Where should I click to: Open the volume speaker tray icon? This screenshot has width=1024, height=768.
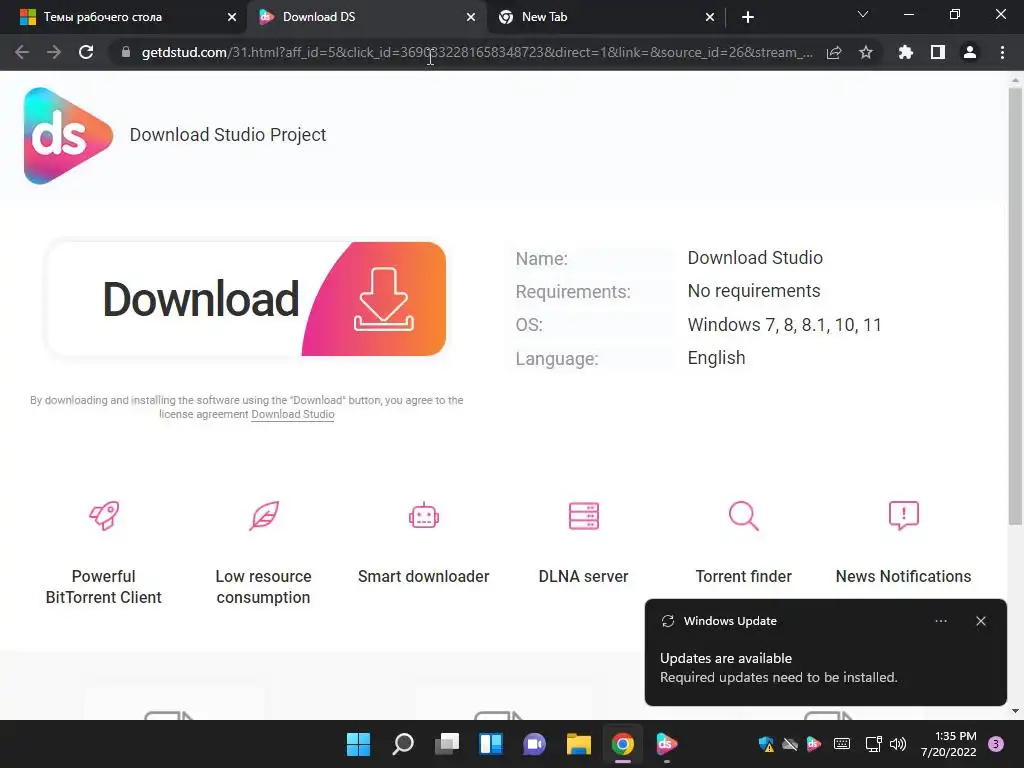pyautogui.click(x=898, y=744)
